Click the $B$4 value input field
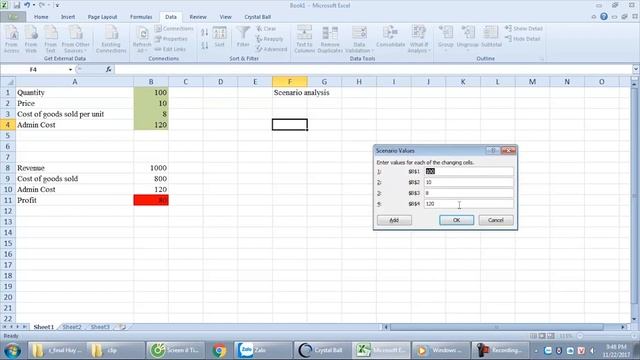640x360 pixels. tap(468, 204)
